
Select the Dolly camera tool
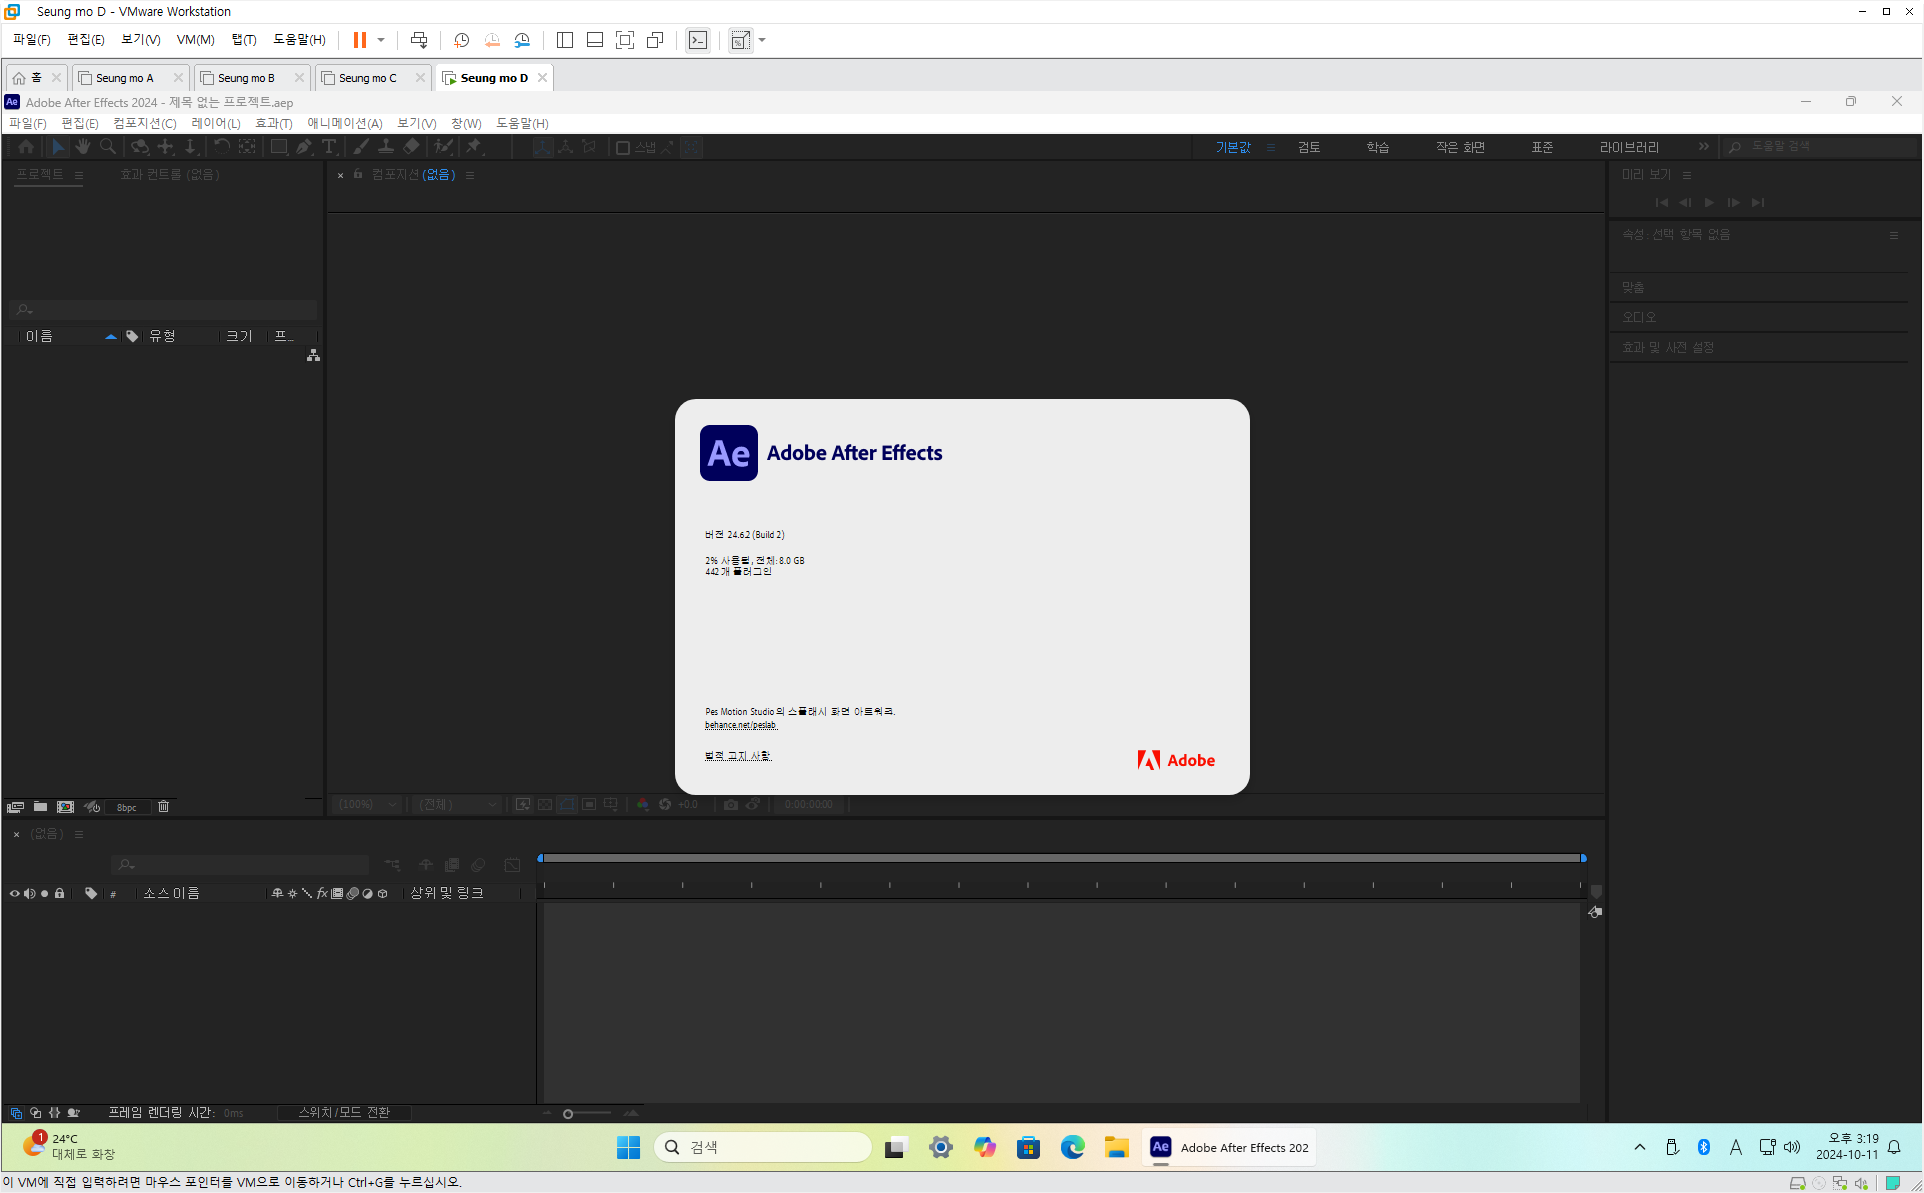tap(190, 147)
